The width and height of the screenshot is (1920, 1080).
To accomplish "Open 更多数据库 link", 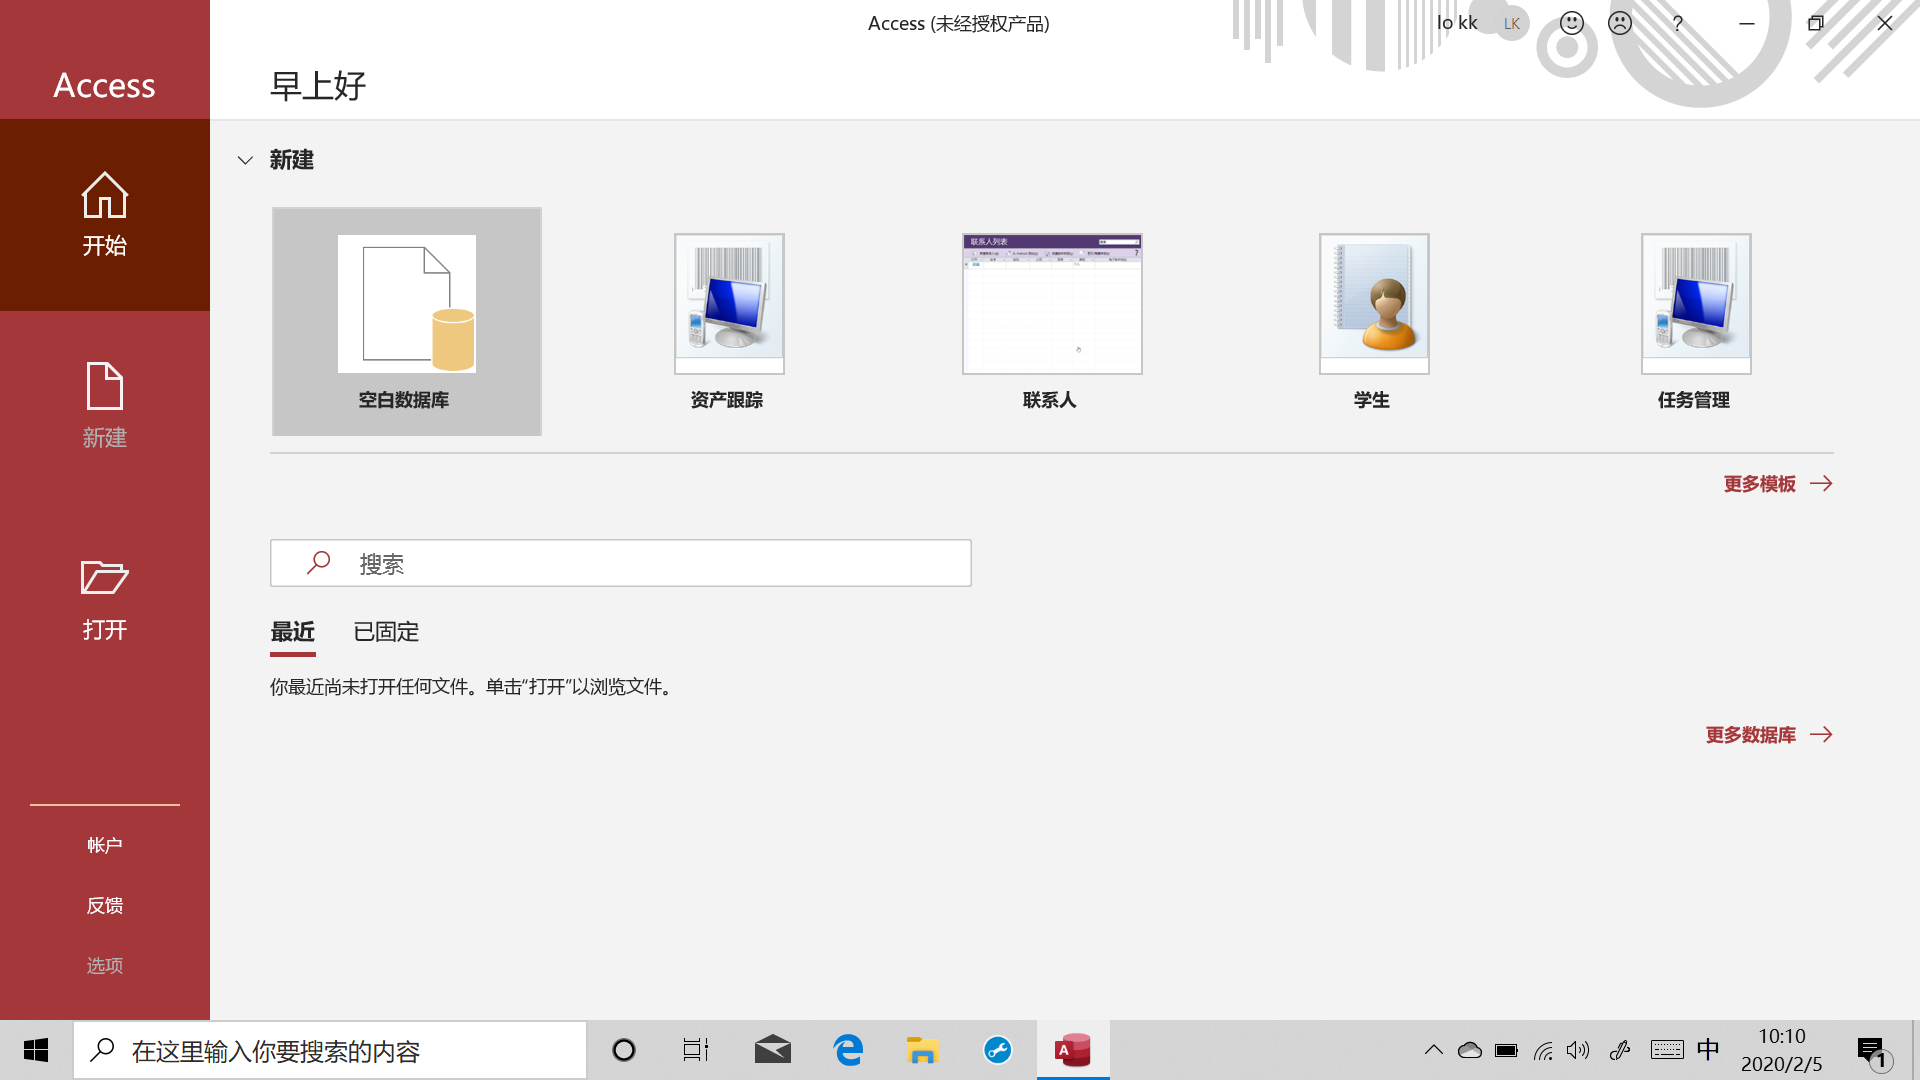I will (1769, 735).
